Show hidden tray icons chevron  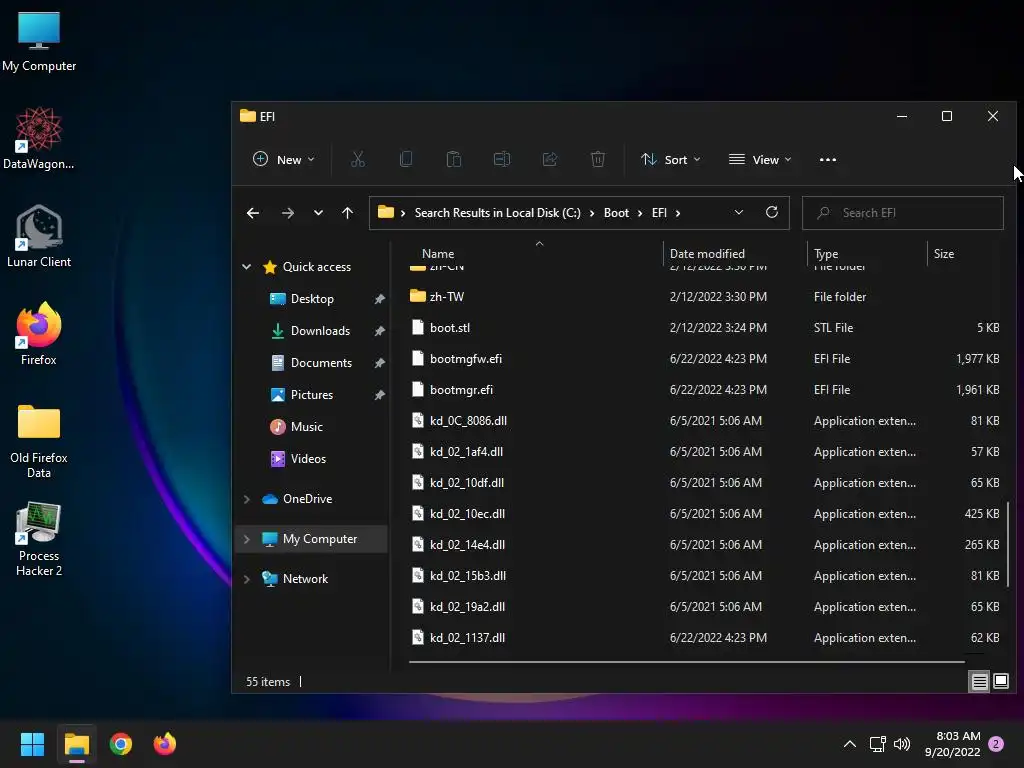(x=850, y=744)
